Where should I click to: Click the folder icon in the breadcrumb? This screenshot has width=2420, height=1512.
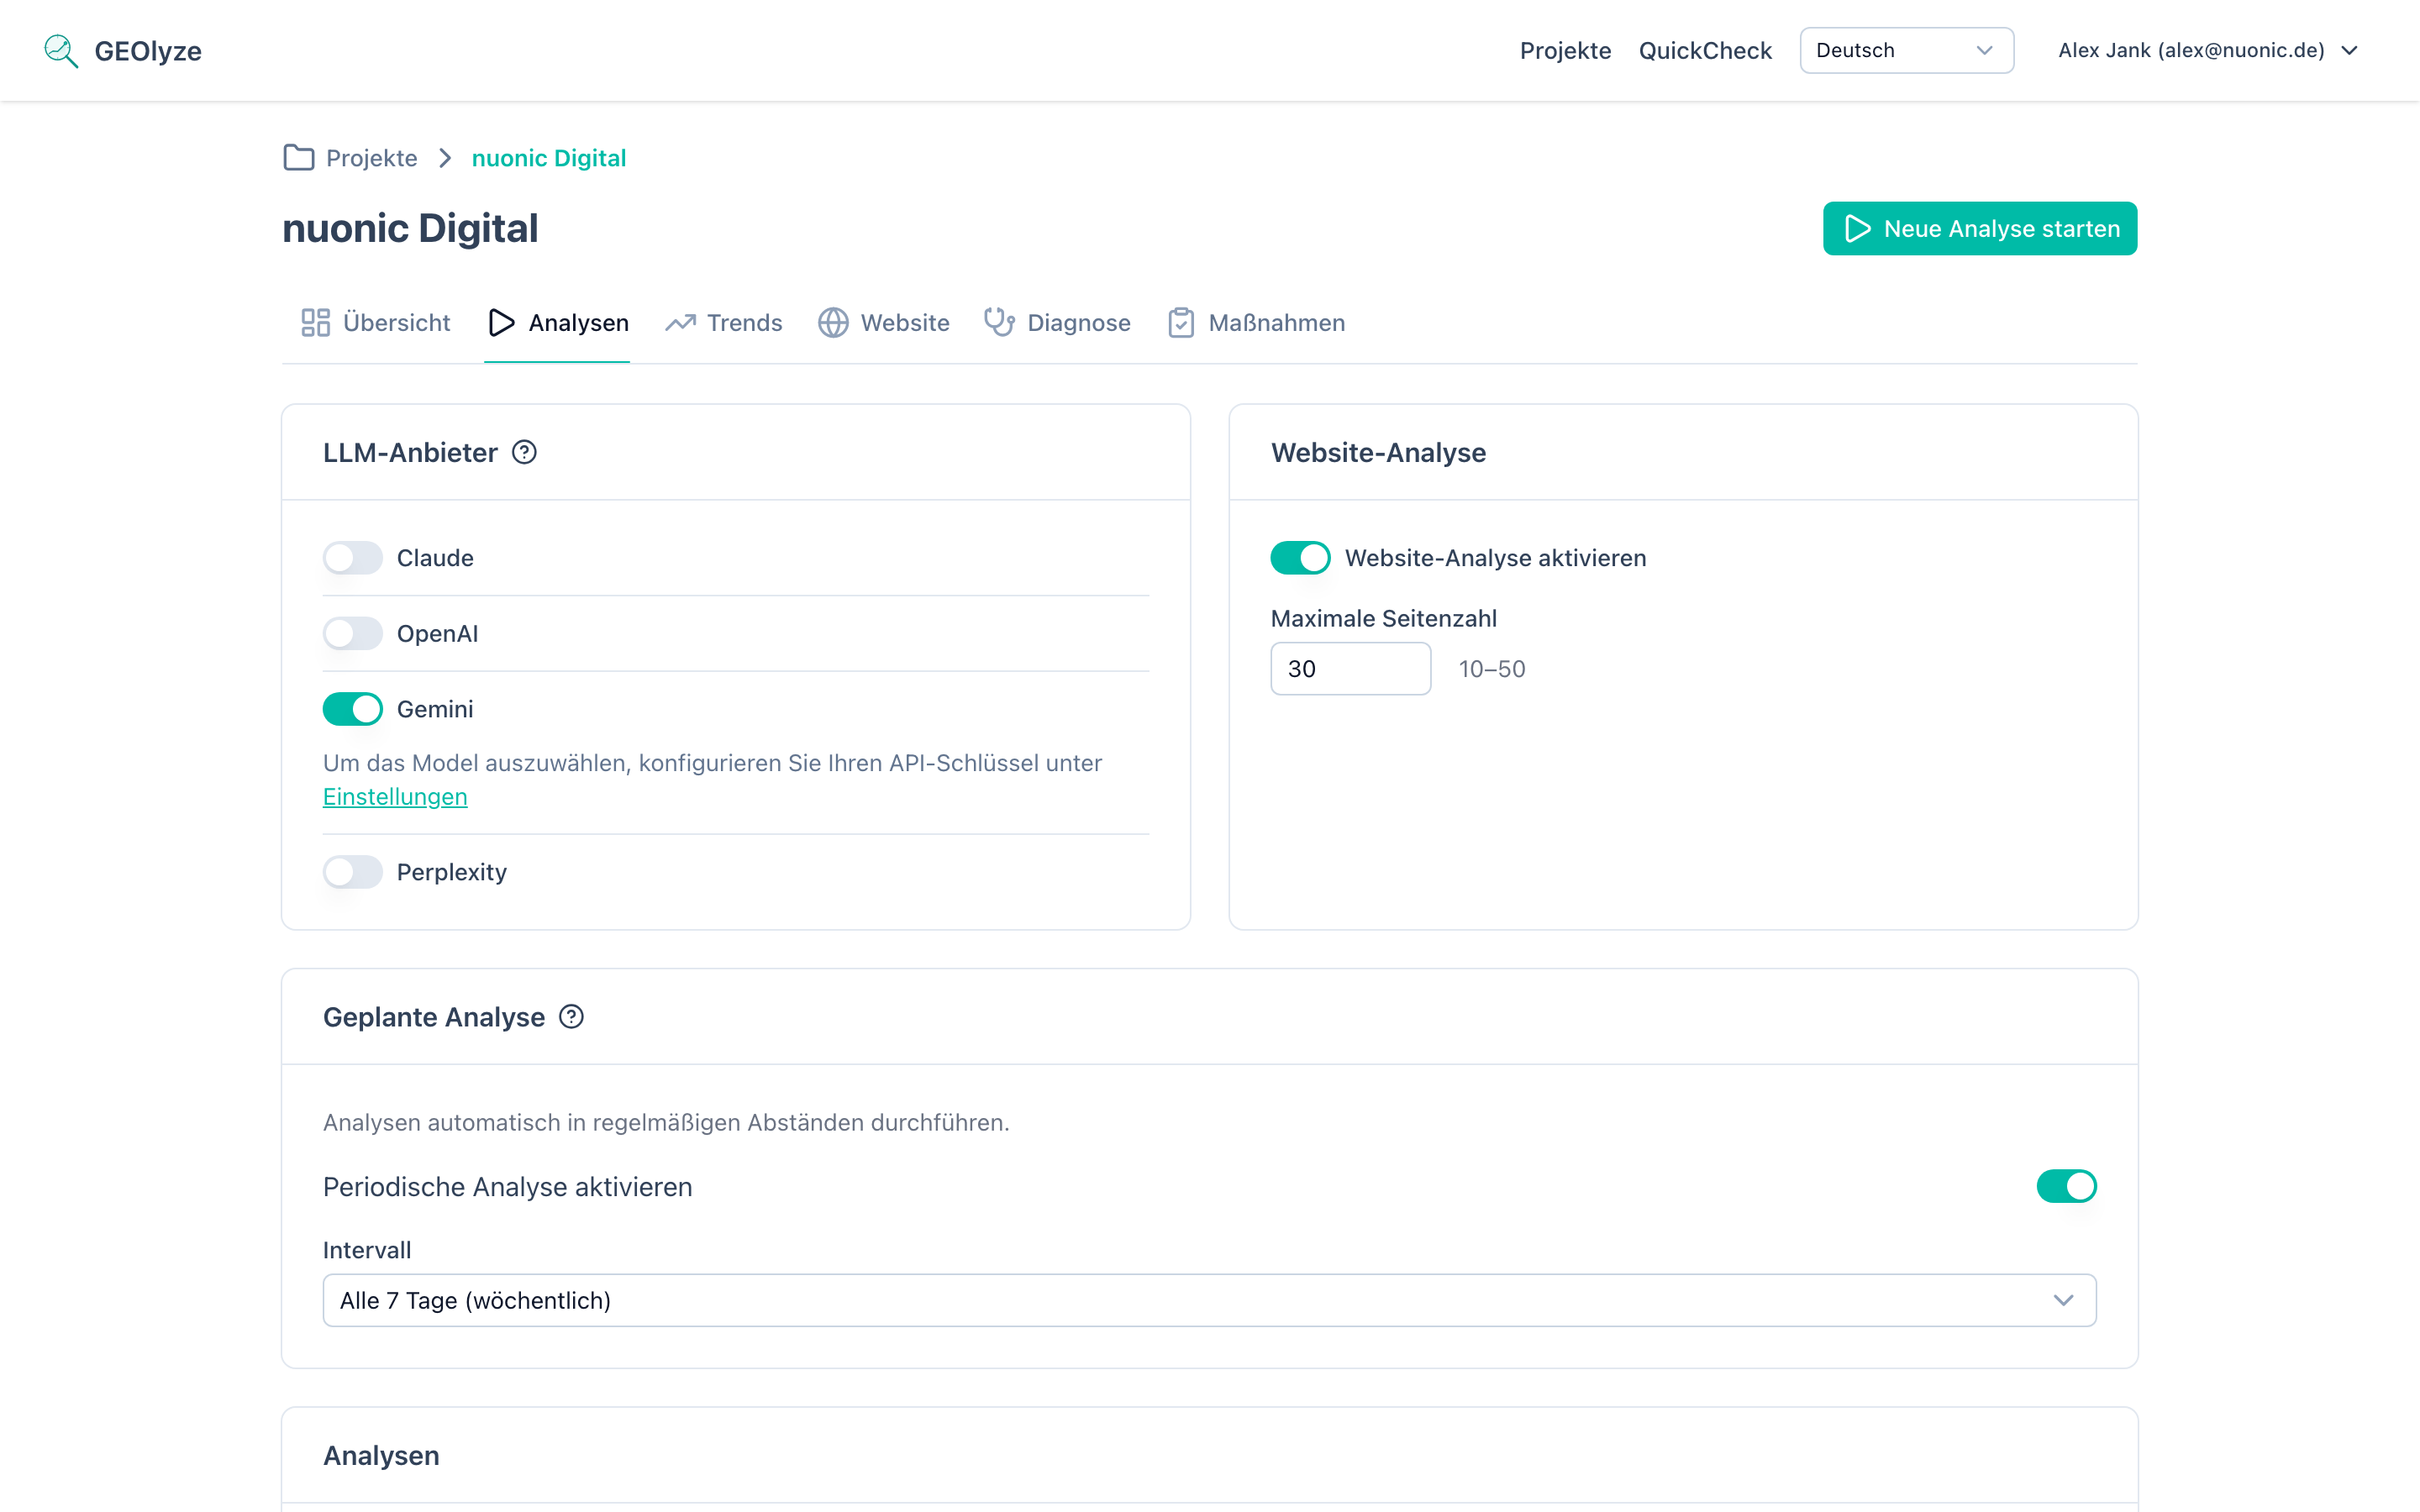(x=298, y=157)
